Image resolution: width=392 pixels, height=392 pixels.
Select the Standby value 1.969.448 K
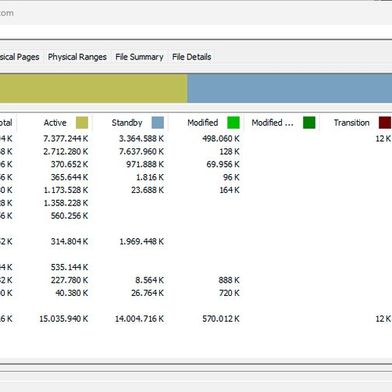point(141,242)
